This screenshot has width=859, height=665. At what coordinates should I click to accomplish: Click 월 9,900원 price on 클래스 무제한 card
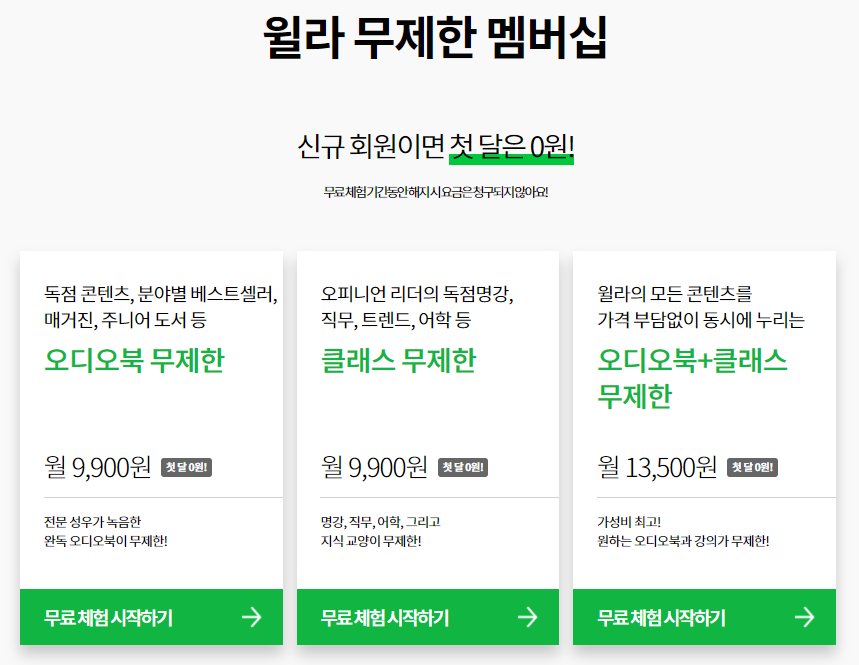coord(374,467)
